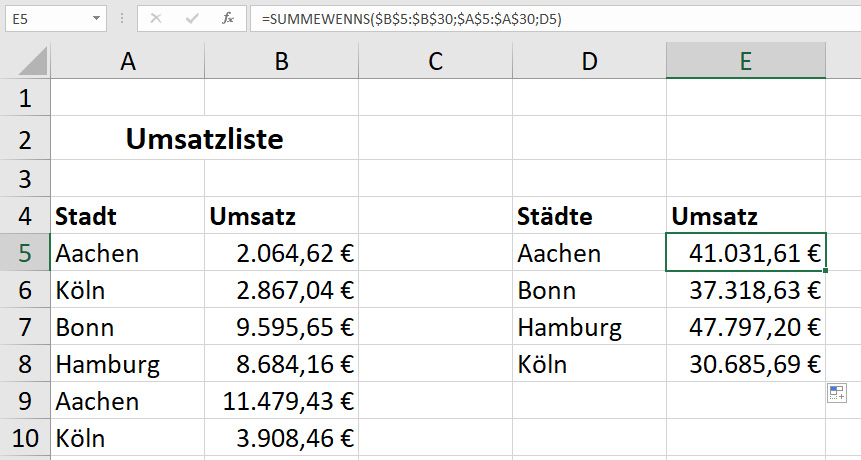Click the Select All corner triangle

(x=33, y=61)
